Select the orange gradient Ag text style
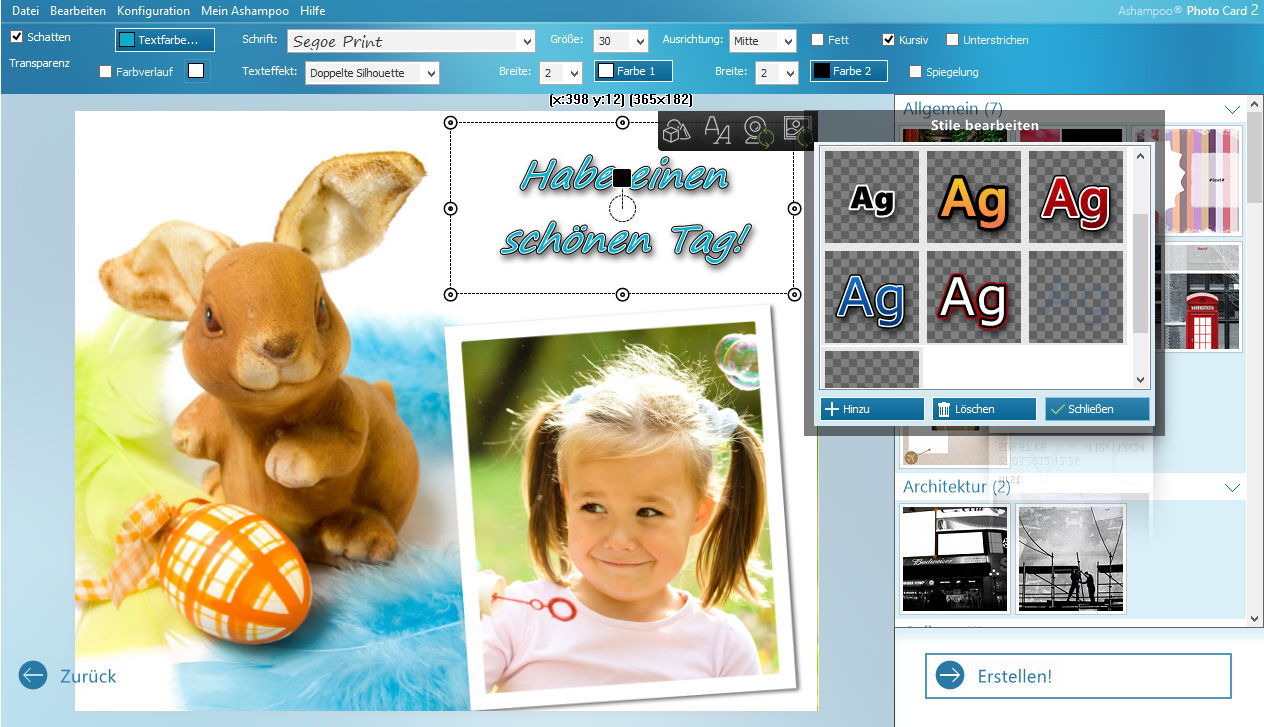 pos(974,198)
